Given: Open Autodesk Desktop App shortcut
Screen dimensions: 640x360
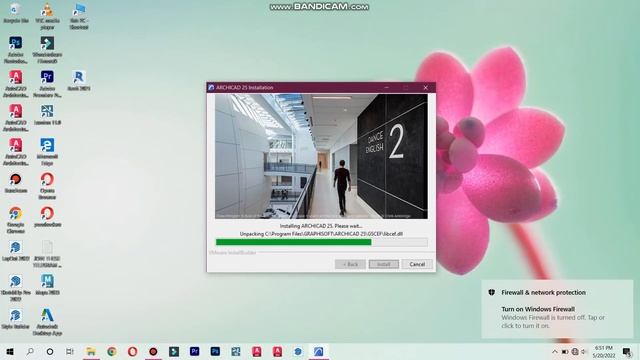Looking at the screenshot, I should 47,322.
